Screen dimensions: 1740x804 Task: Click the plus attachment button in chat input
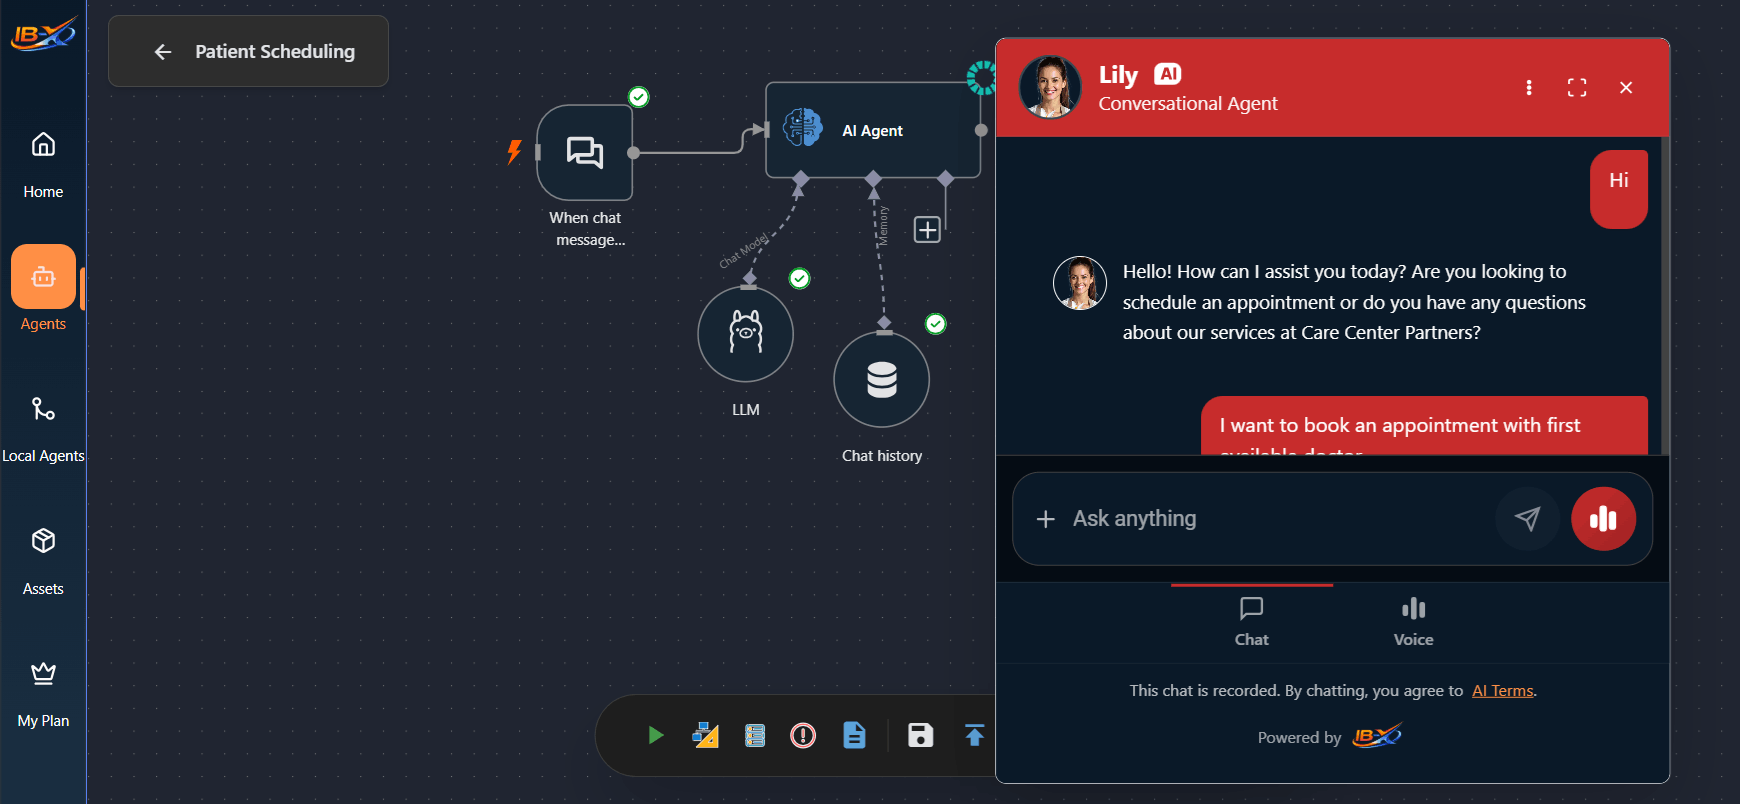pos(1046,519)
